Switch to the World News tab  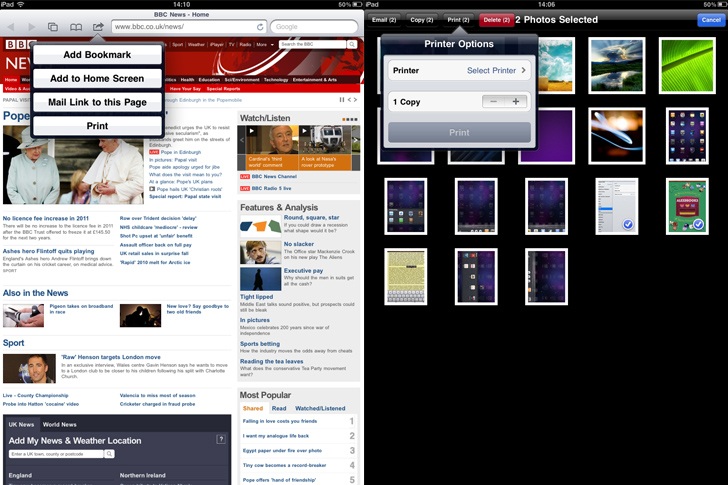[59, 424]
